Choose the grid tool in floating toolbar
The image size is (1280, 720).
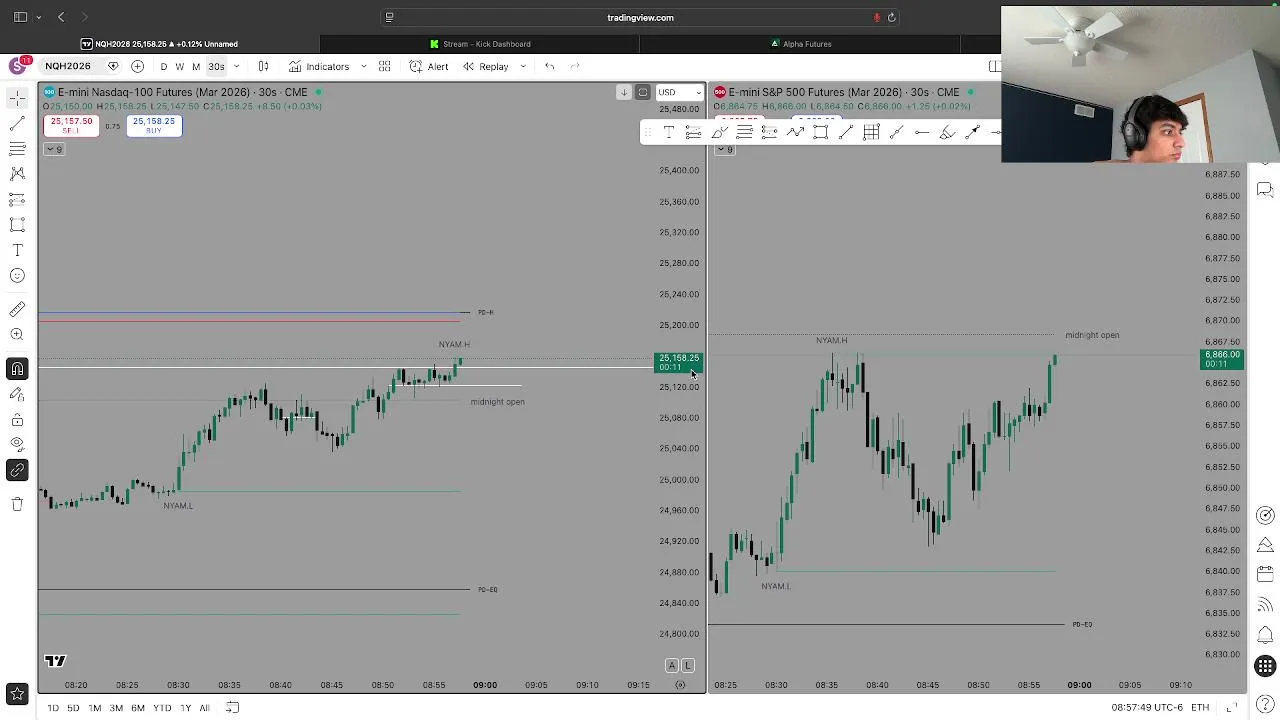tap(871, 132)
